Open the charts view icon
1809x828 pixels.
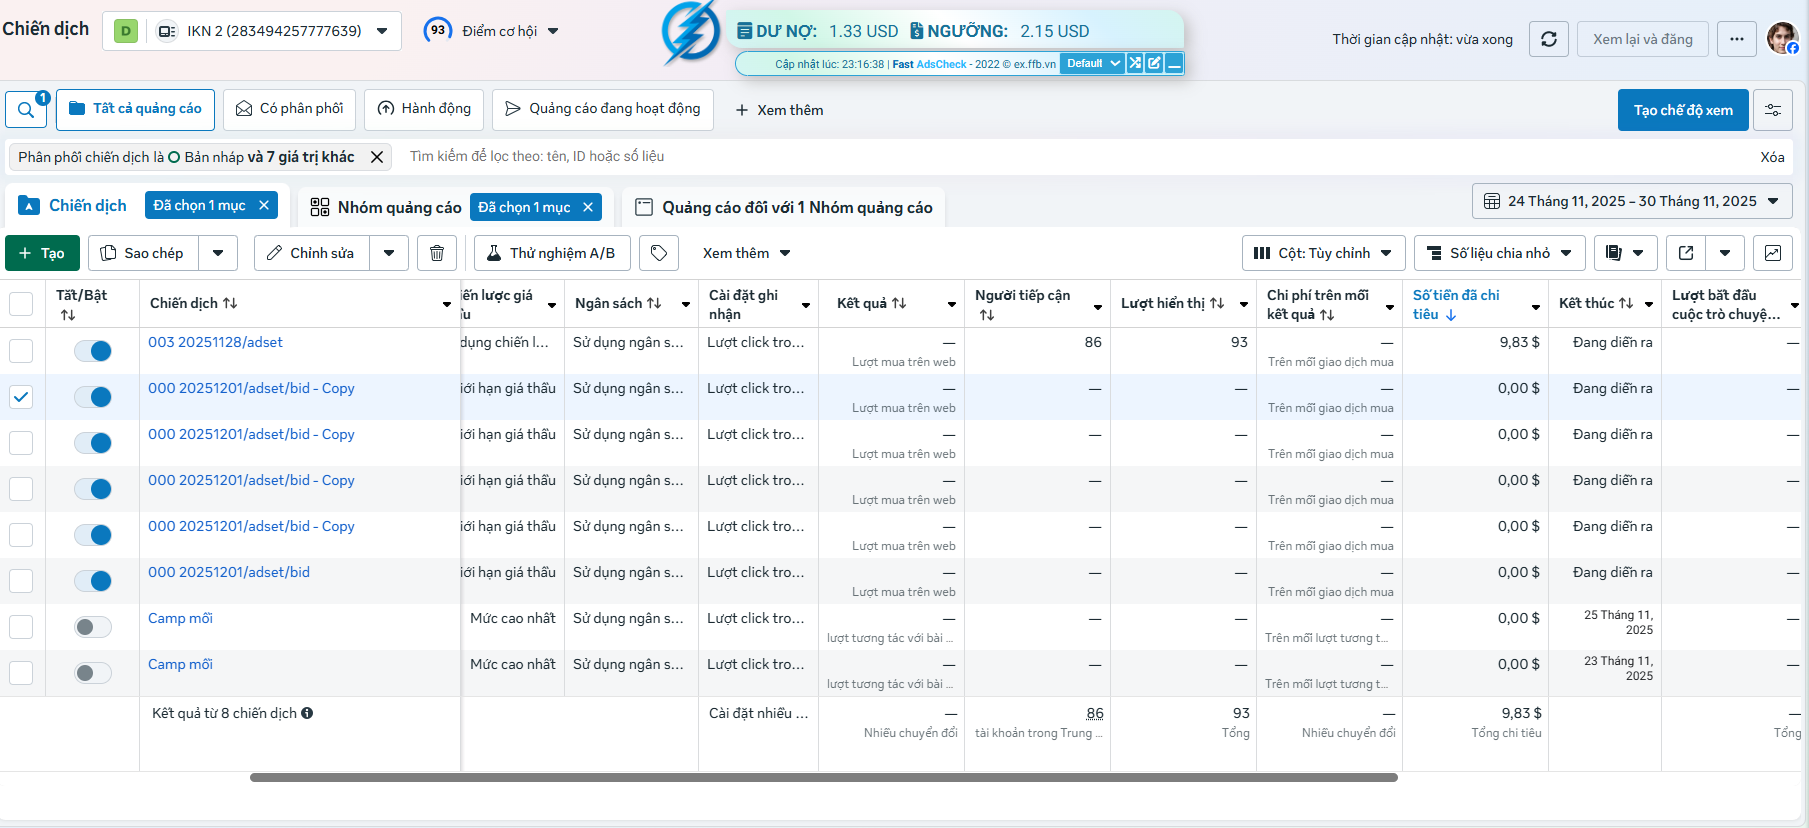pyautogui.click(x=1773, y=253)
